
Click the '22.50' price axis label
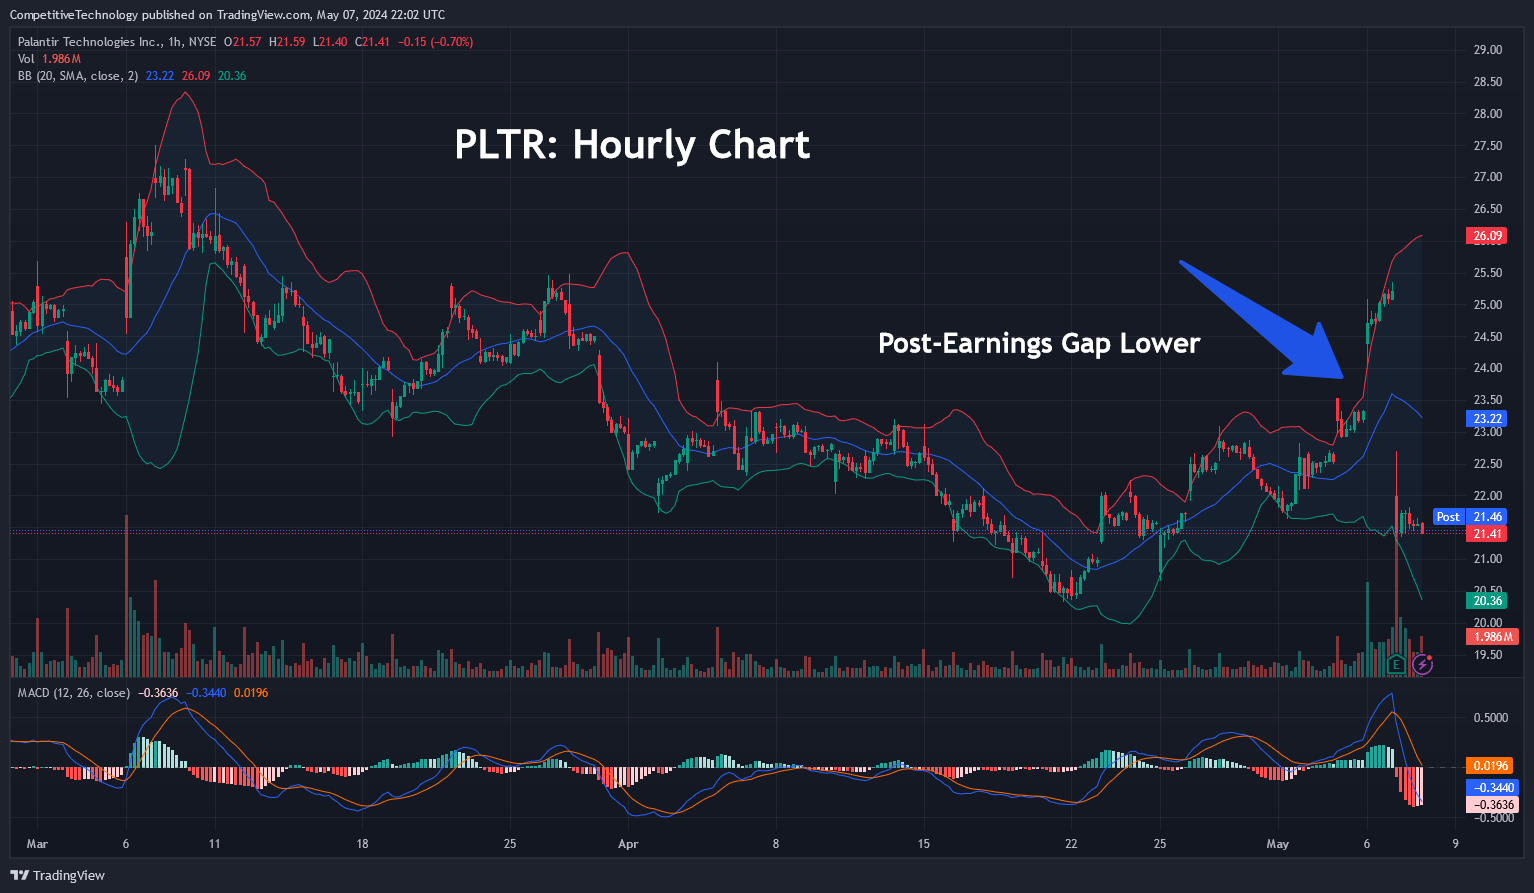[x=1488, y=464]
